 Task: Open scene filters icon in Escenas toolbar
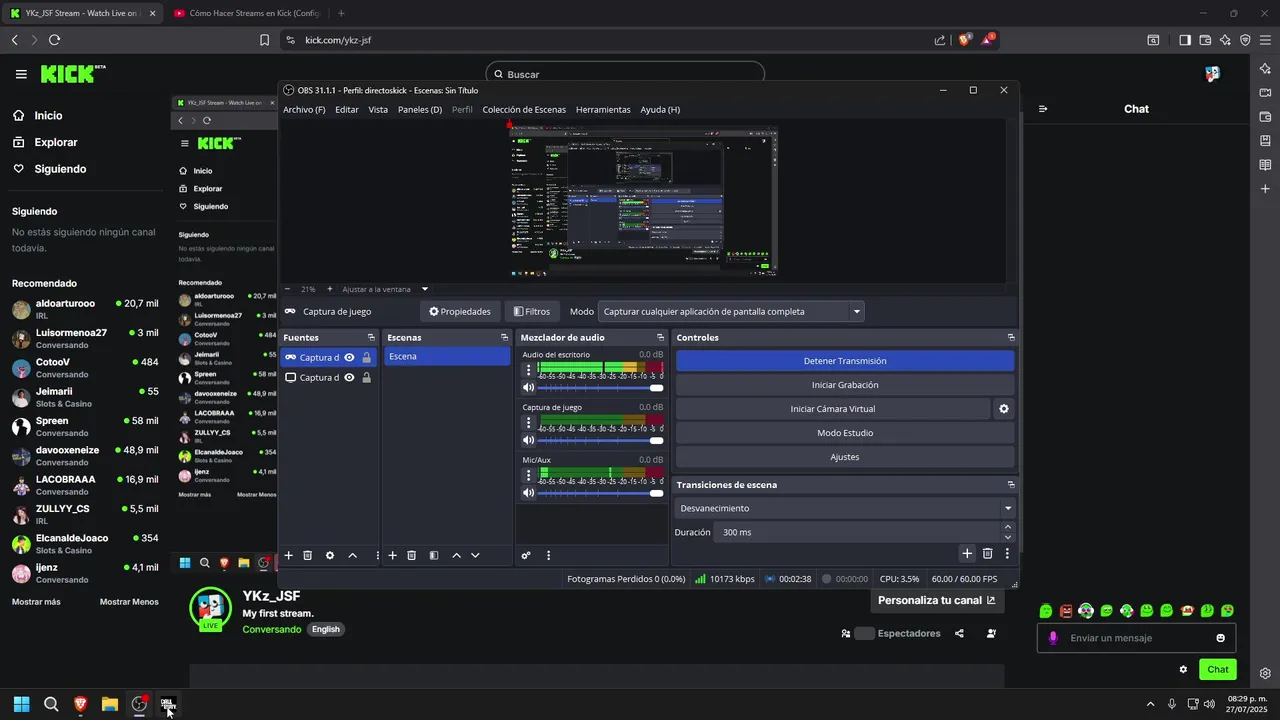(x=434, y=555)
